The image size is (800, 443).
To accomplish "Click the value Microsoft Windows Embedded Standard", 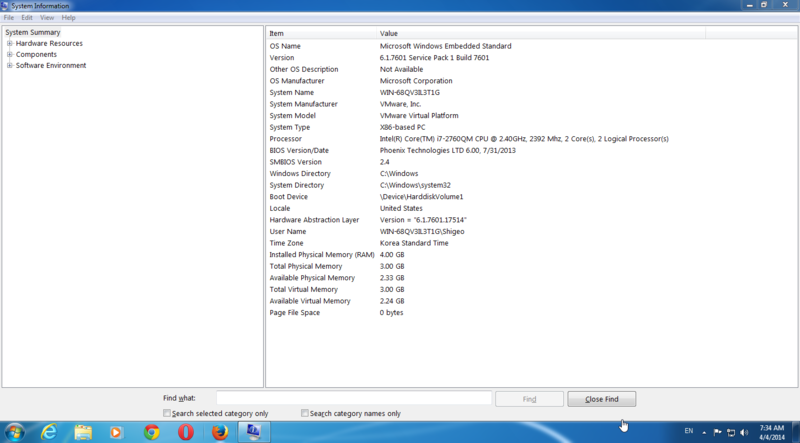I will coord(445,46).
